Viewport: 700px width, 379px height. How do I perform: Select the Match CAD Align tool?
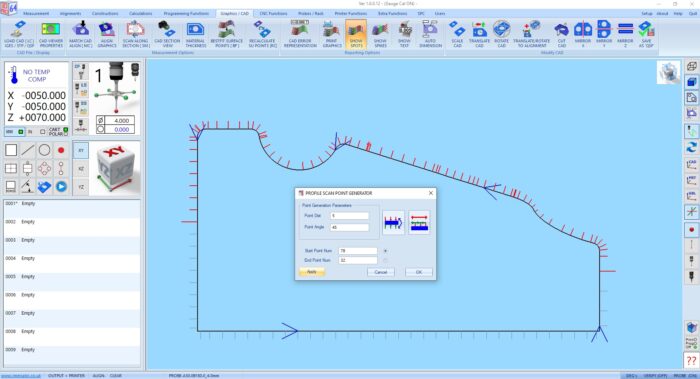click(80, 34)
